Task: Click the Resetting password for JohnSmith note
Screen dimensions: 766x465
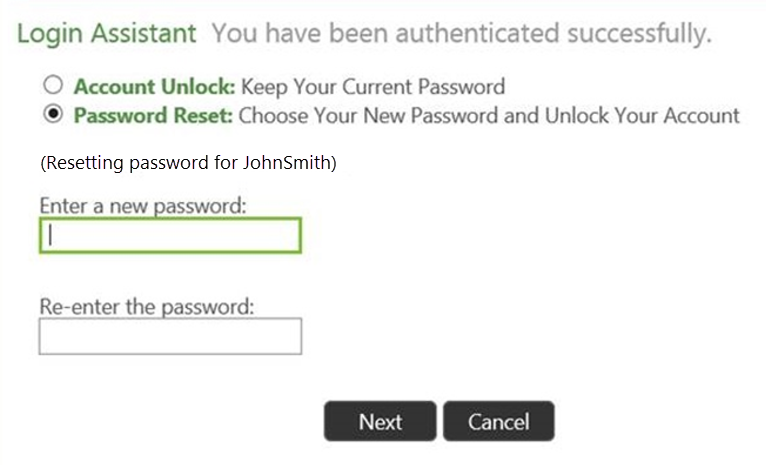Action: (188, 163)
